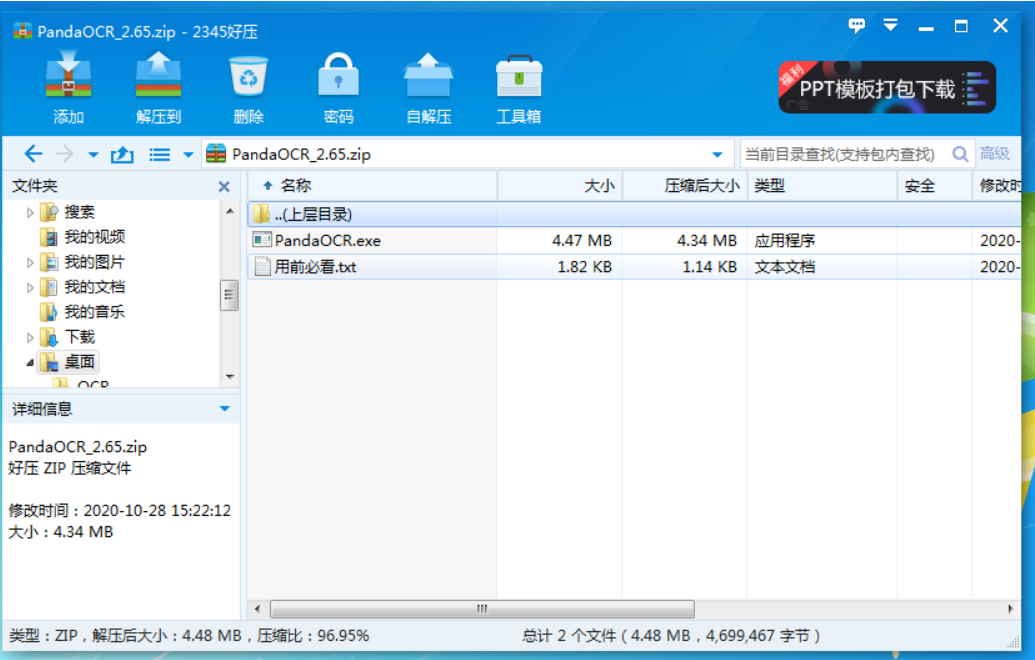Open the title bar main menu arrow

pyautogui.click(x=890, y=26)
